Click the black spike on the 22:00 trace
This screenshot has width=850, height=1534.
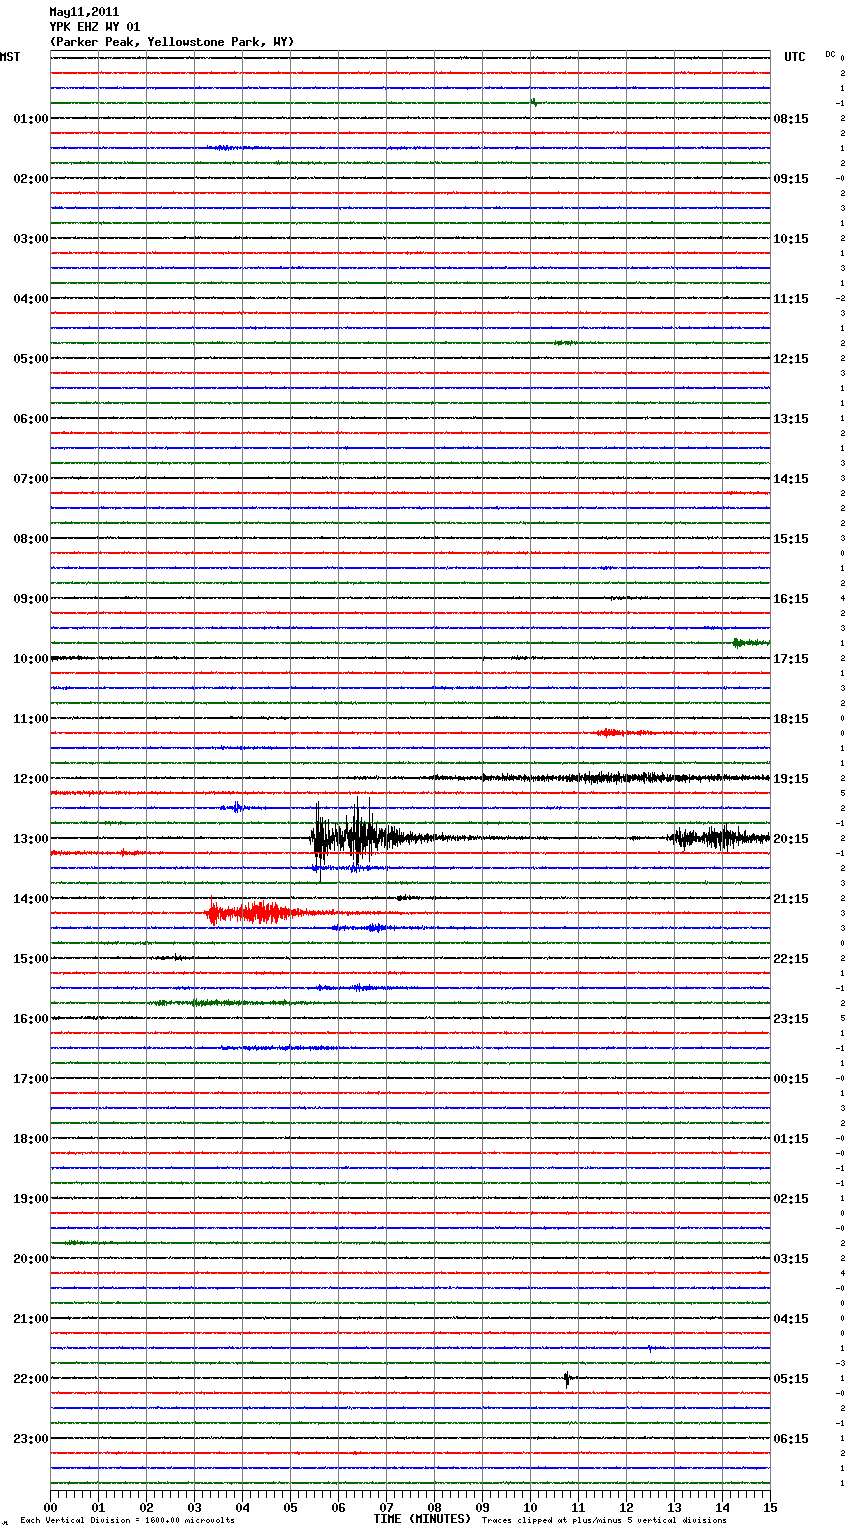point(567,1379)
